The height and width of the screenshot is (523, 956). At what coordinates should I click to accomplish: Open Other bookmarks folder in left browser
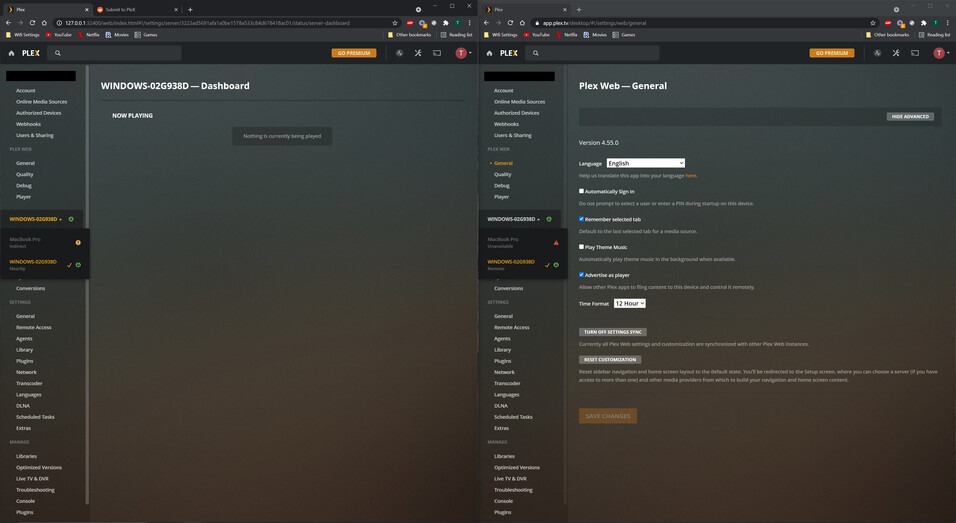[x=409, y=35]
